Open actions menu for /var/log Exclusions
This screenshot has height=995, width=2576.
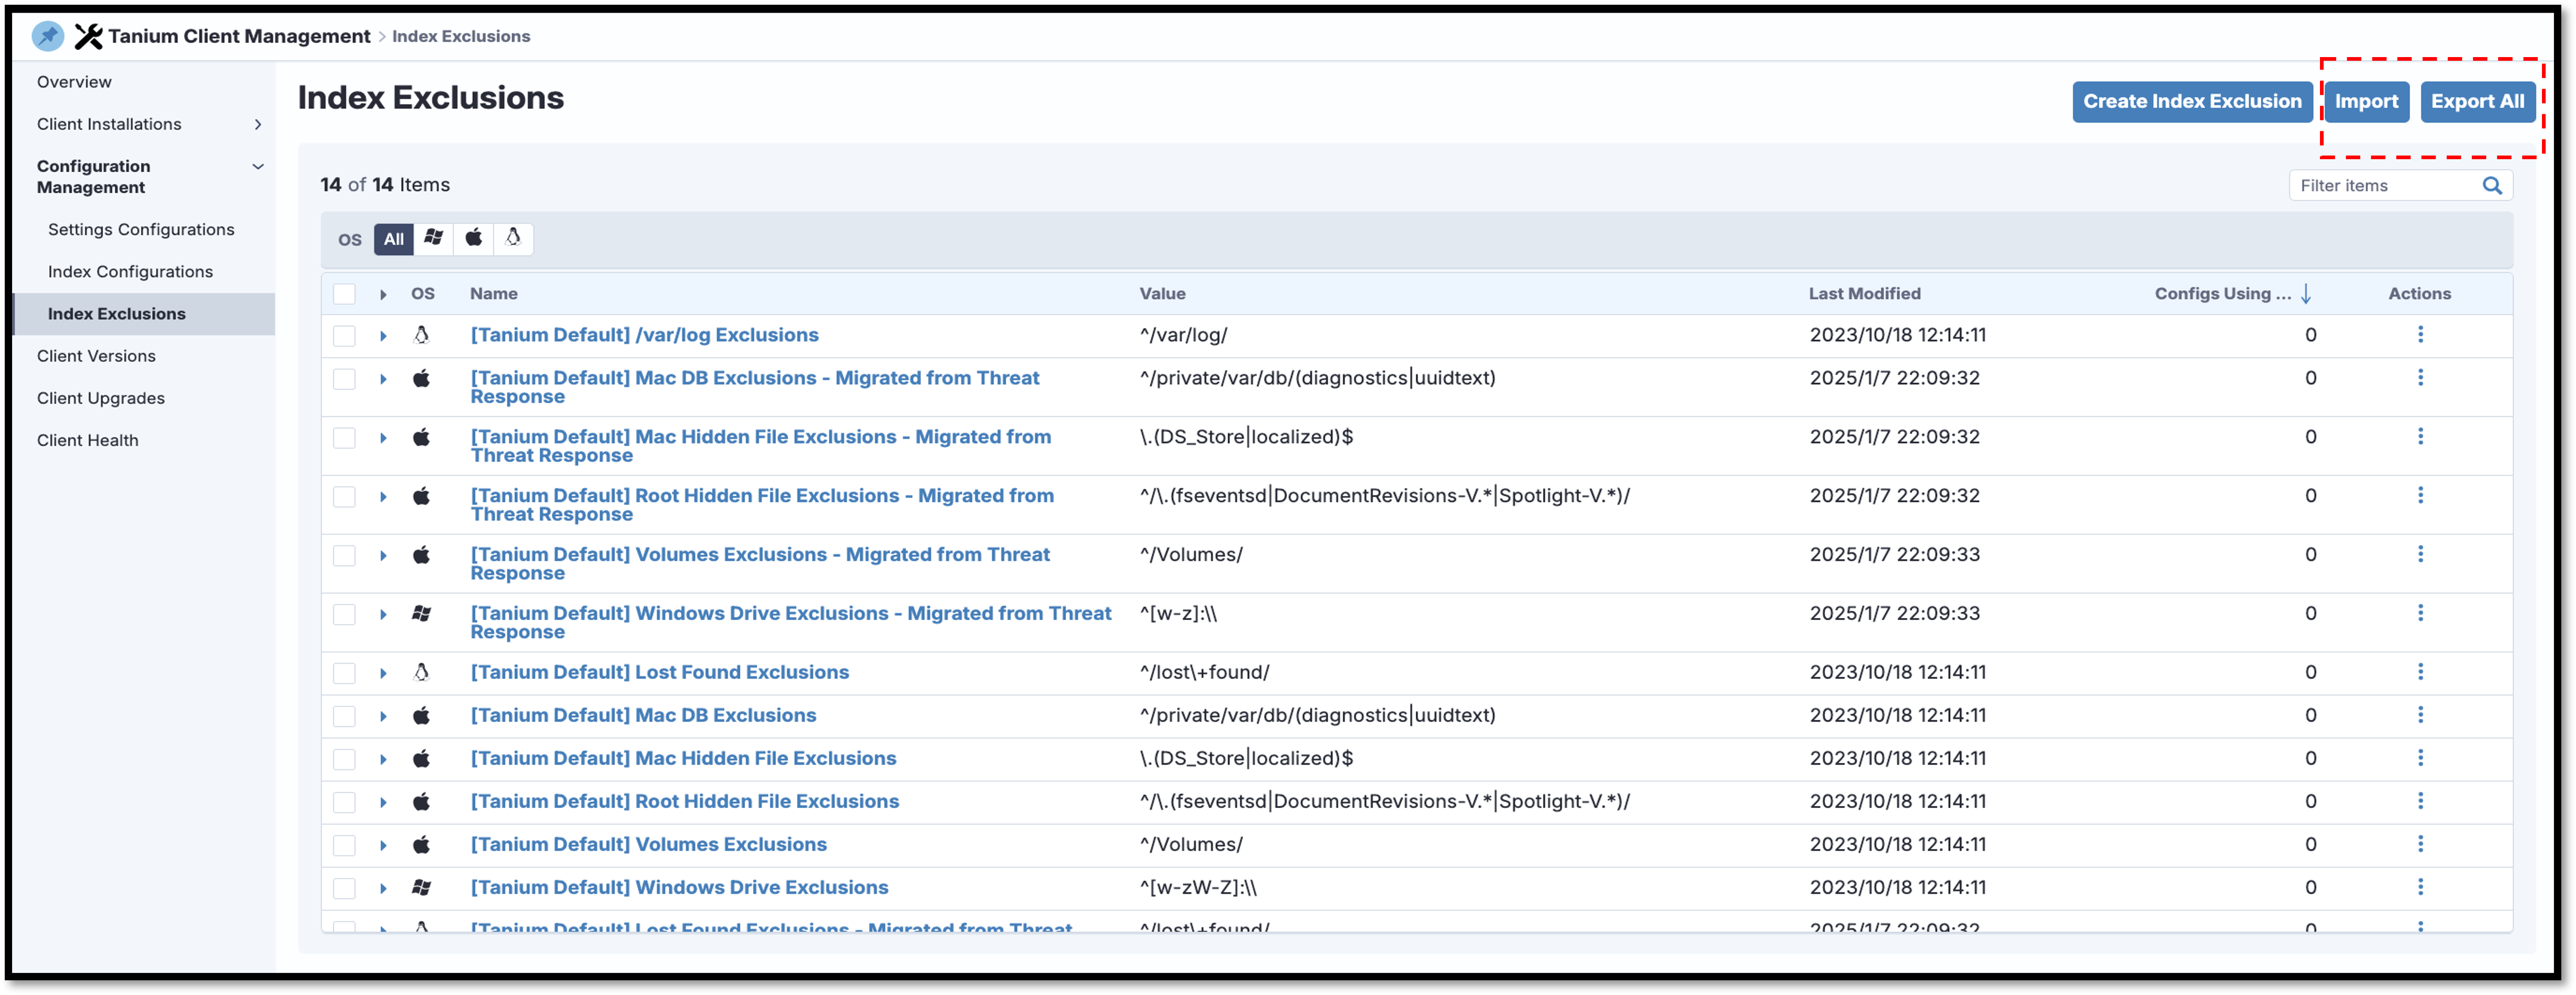[2420, 335]
